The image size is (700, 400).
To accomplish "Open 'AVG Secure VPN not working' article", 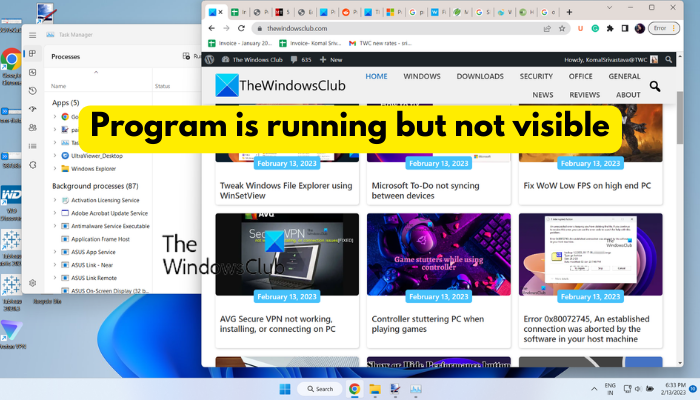I will [x=277, y=324].
